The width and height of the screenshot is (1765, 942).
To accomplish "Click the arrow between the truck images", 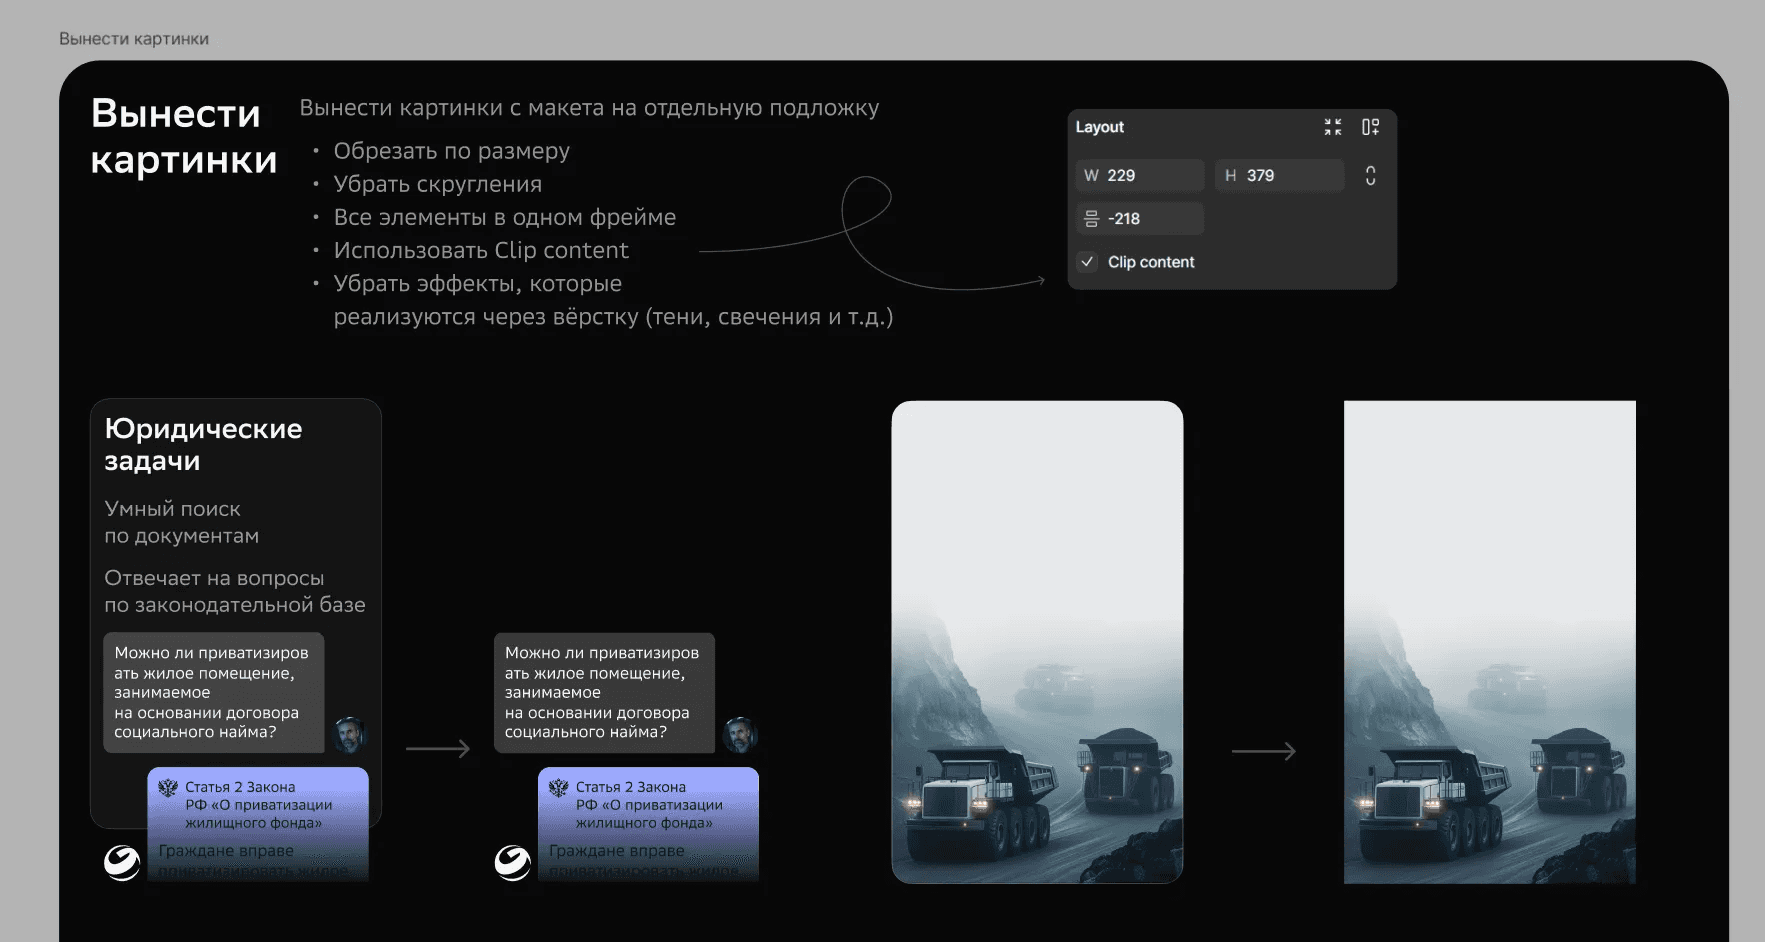I will (x=1263, y=751).
